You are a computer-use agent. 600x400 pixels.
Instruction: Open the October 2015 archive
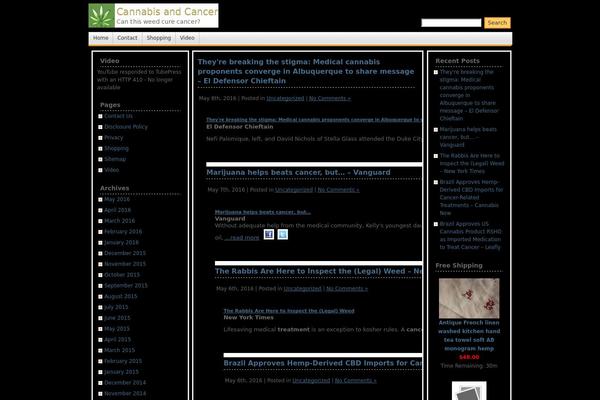coord(122,275)
